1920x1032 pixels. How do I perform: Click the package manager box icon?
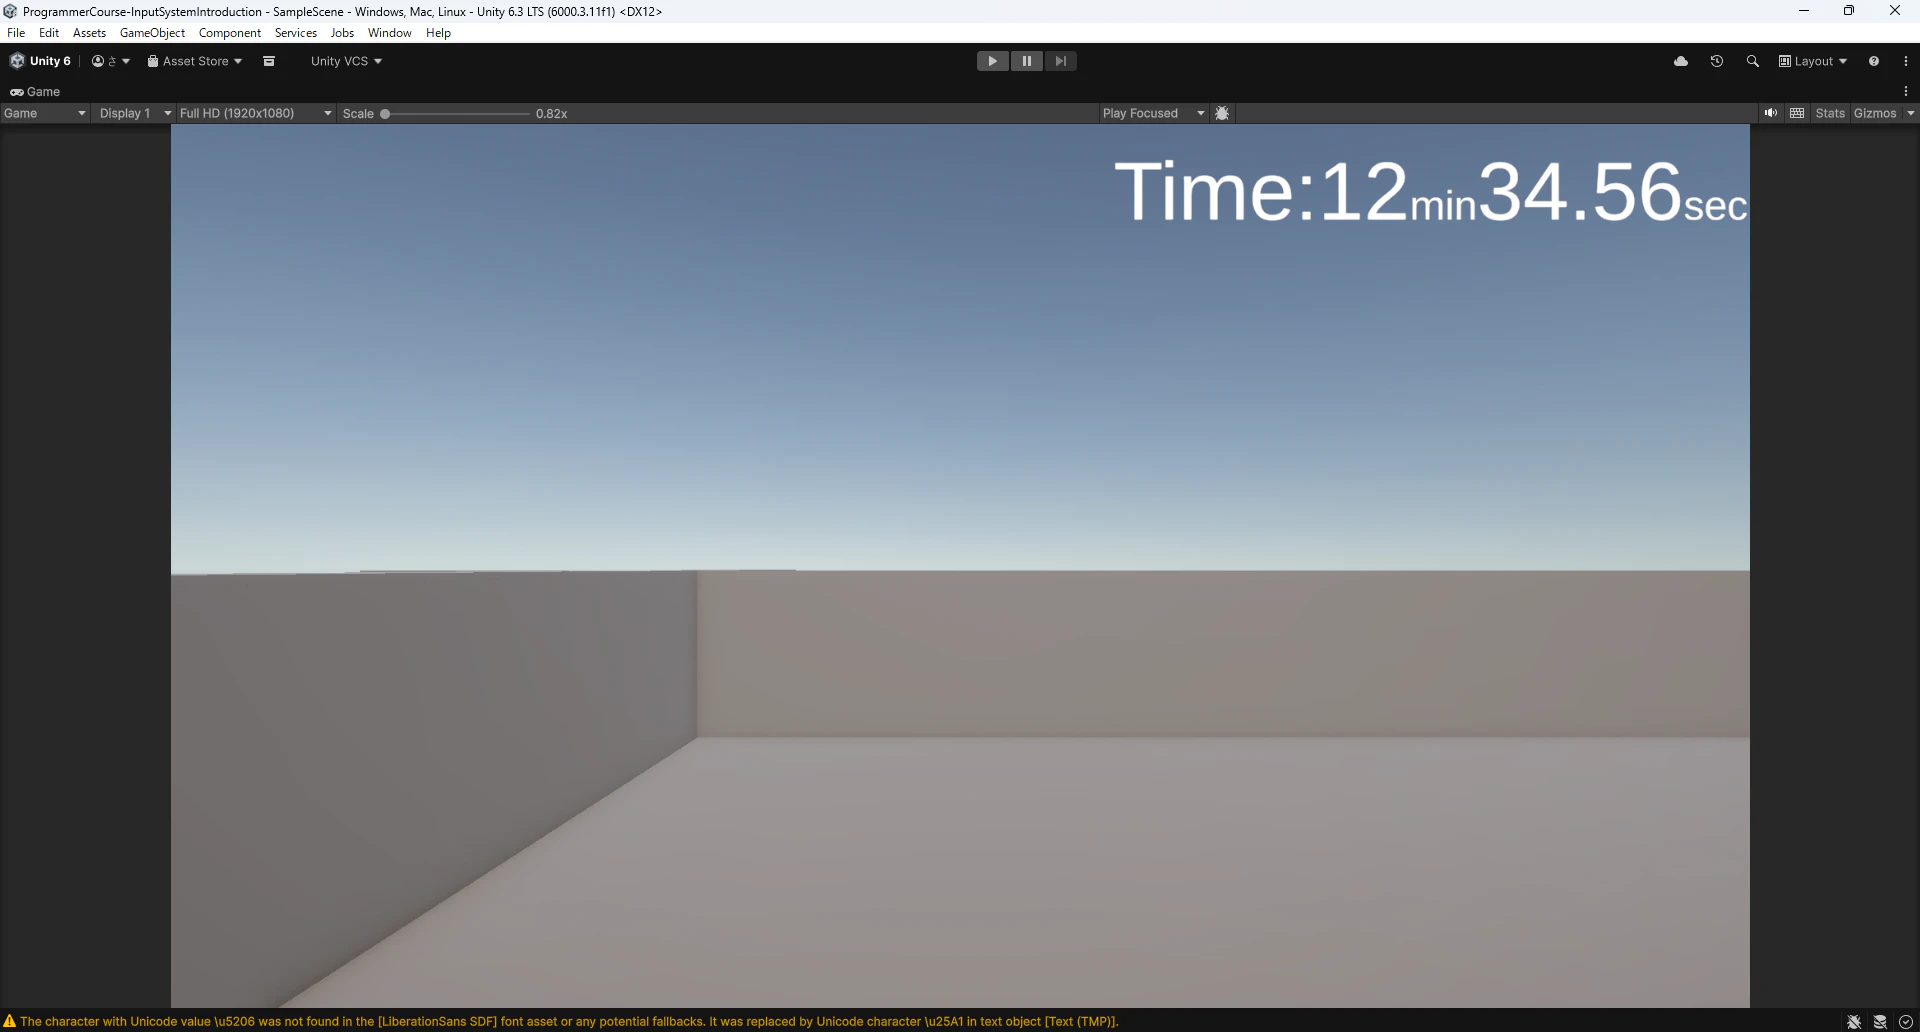(269, 61)
